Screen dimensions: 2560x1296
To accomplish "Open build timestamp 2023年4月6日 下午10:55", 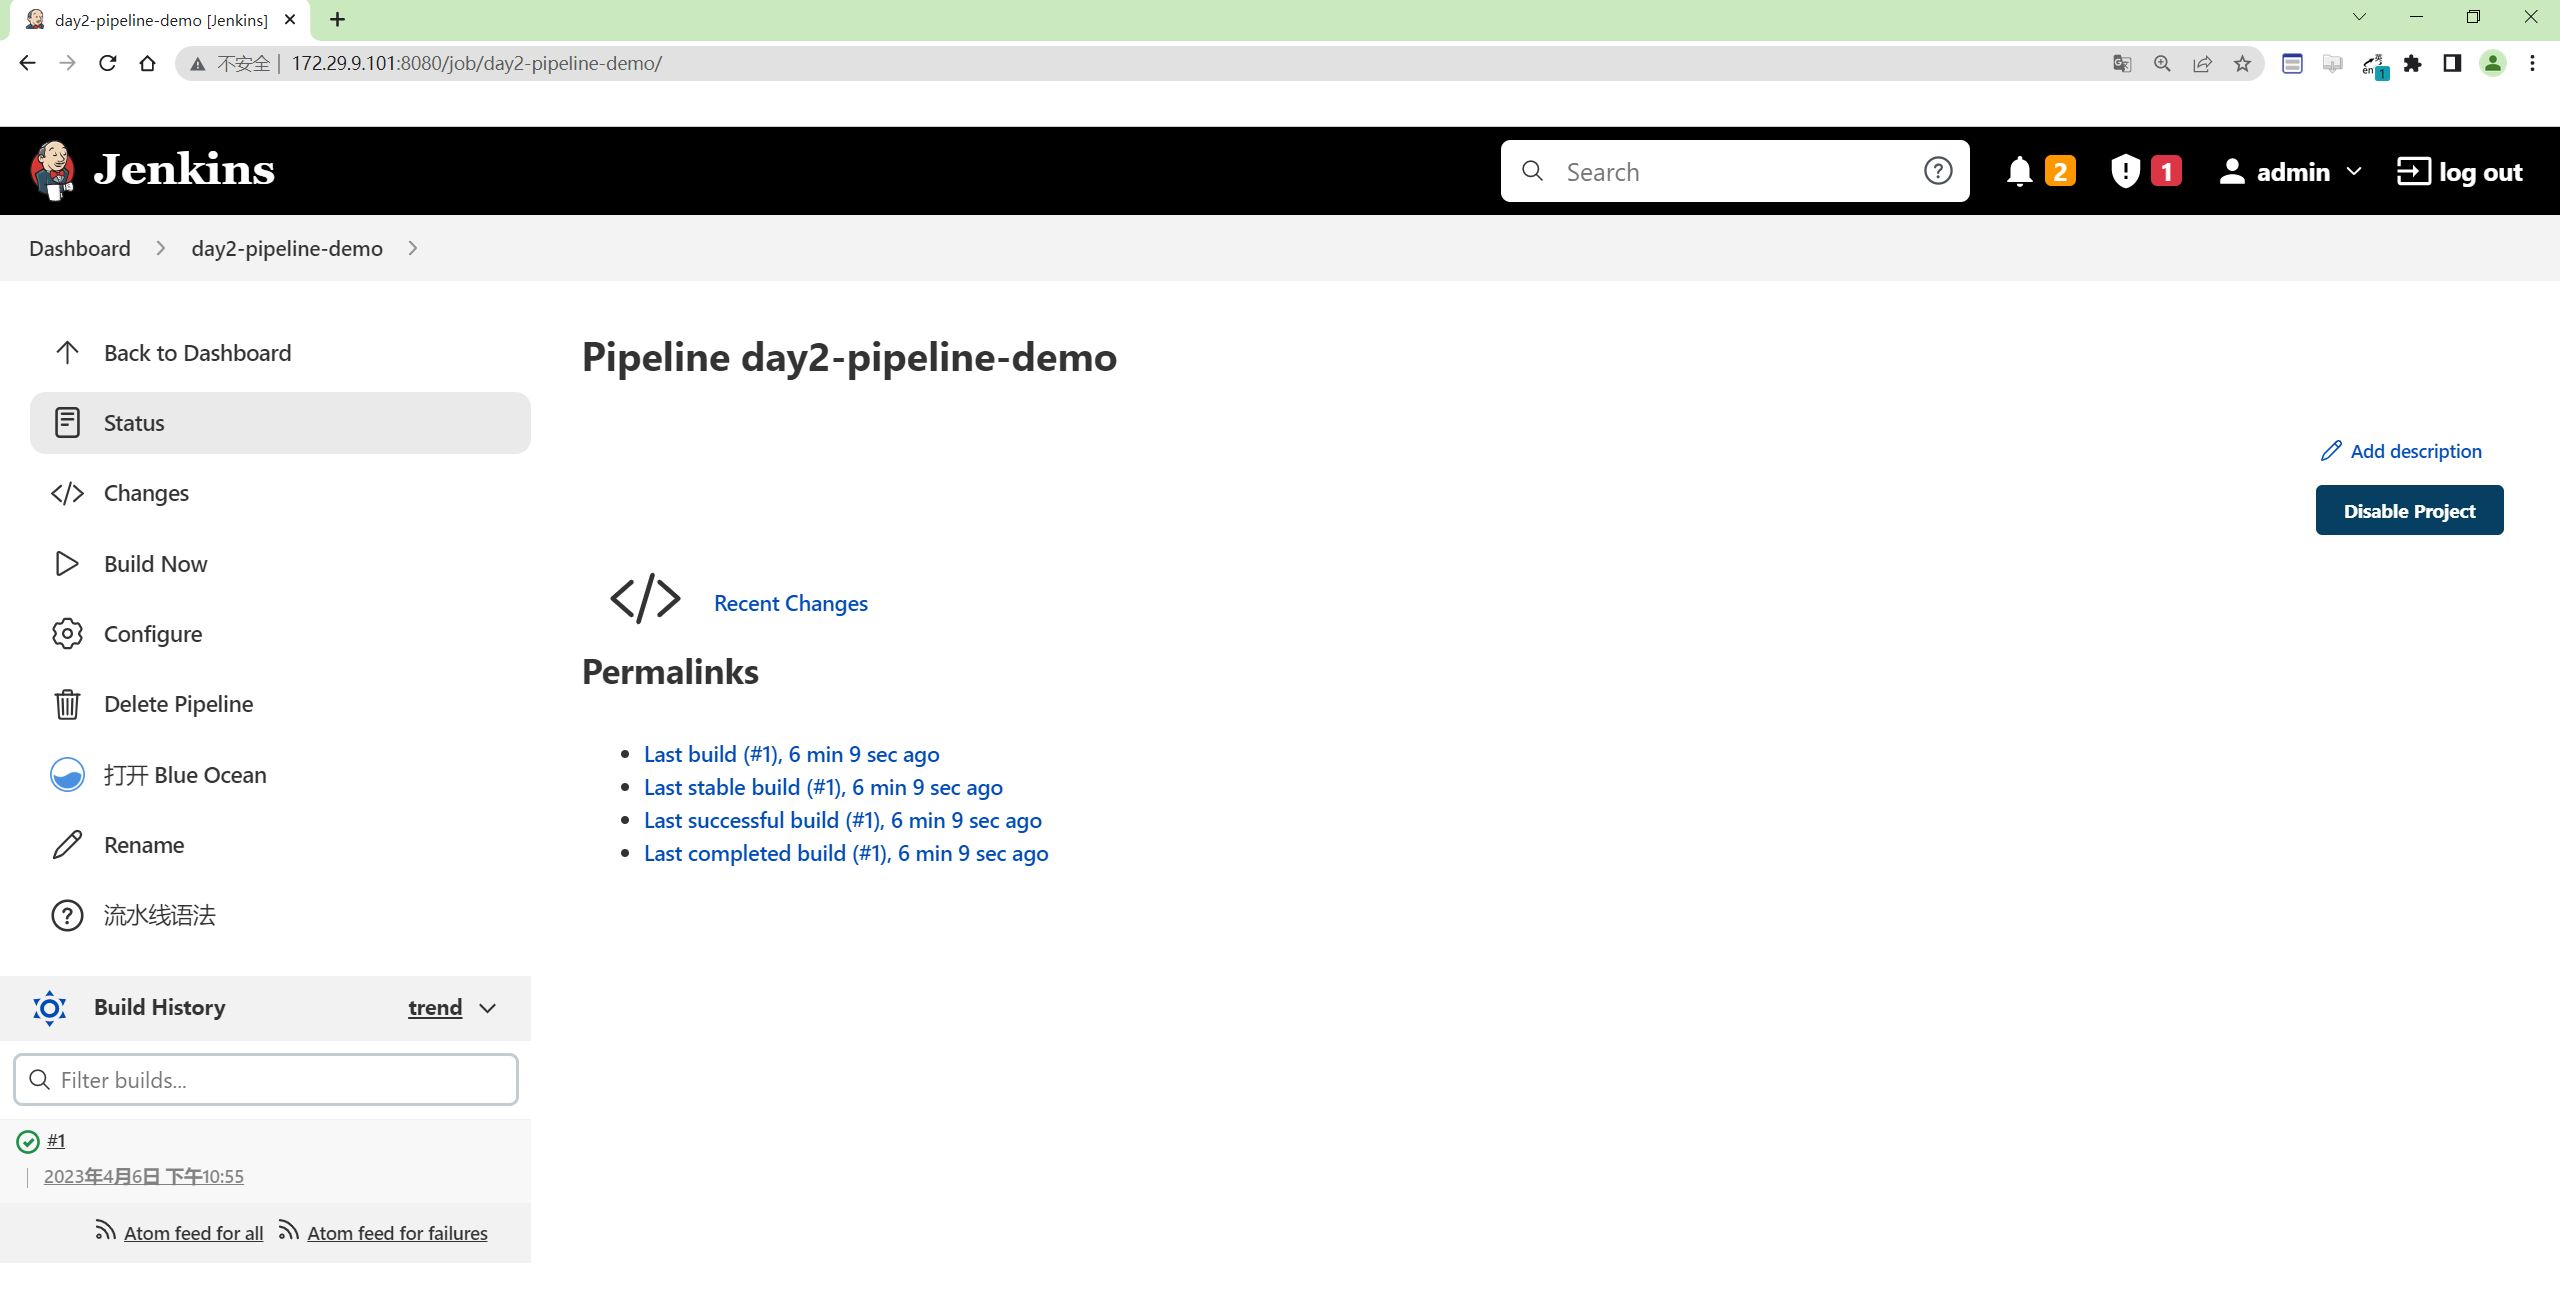I will [144, 1176].
